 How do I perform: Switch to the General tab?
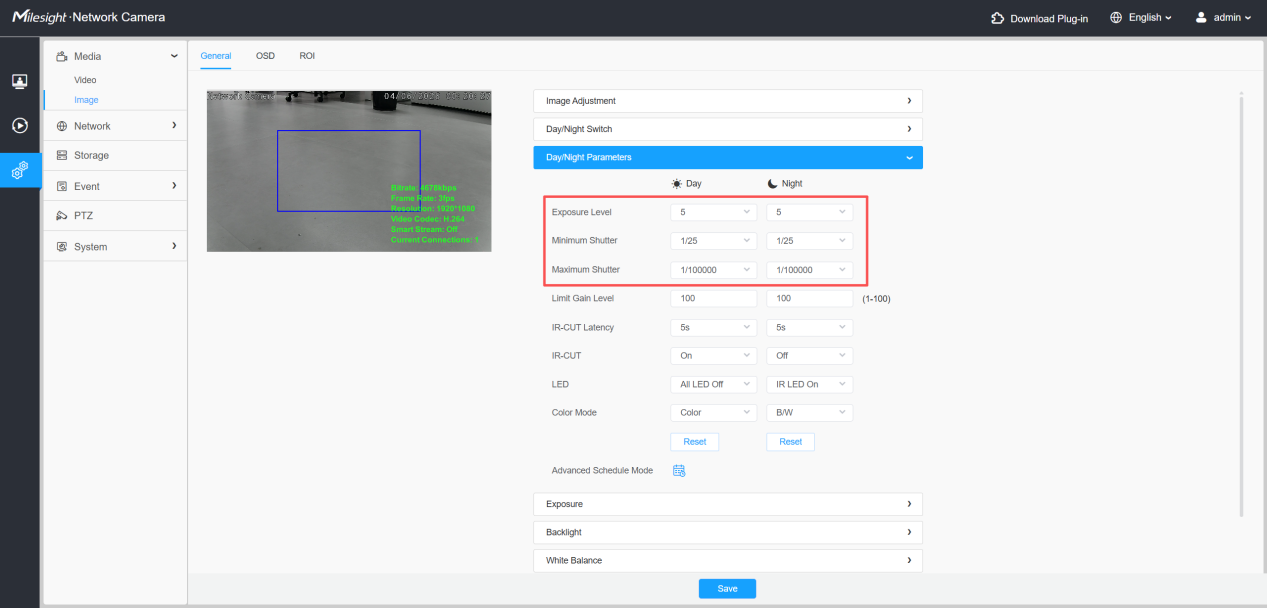[216, 56]
